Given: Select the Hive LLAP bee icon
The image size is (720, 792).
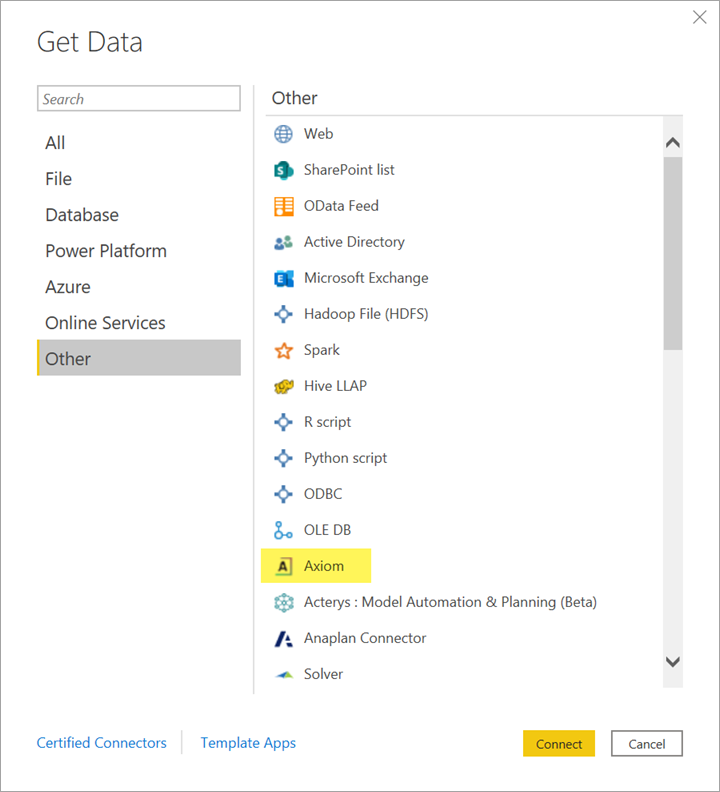Looking at the screenshot, I should 284,386.
